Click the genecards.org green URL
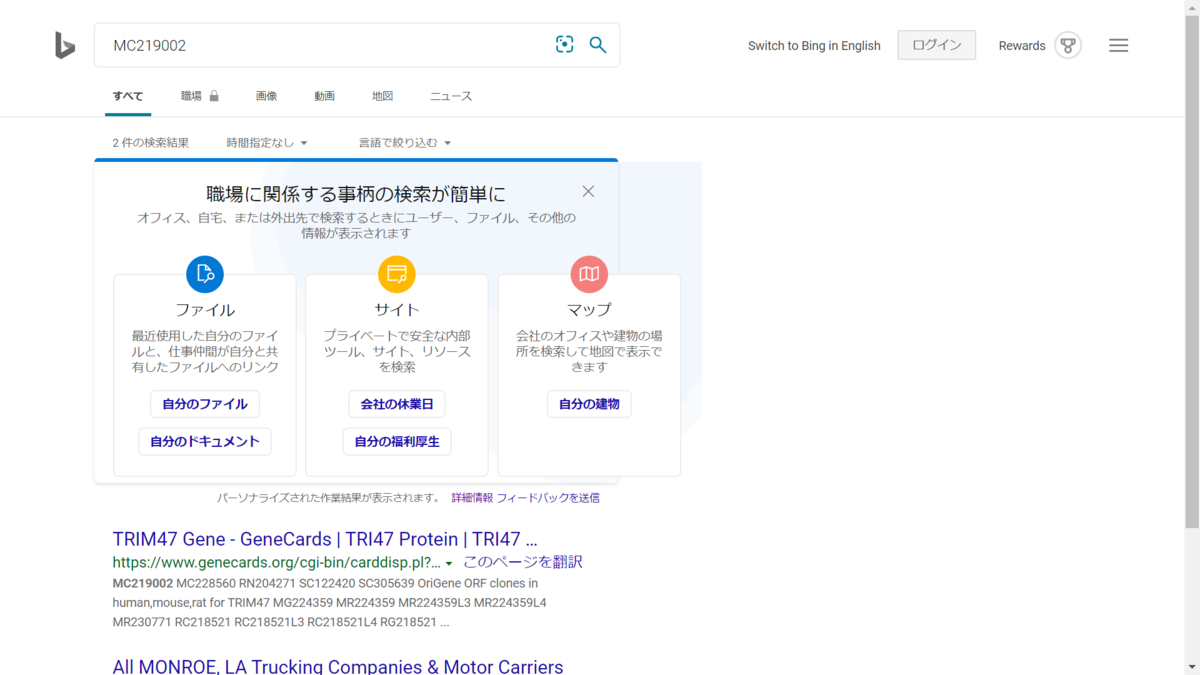The image size is (1200, 675). point(276,562)
